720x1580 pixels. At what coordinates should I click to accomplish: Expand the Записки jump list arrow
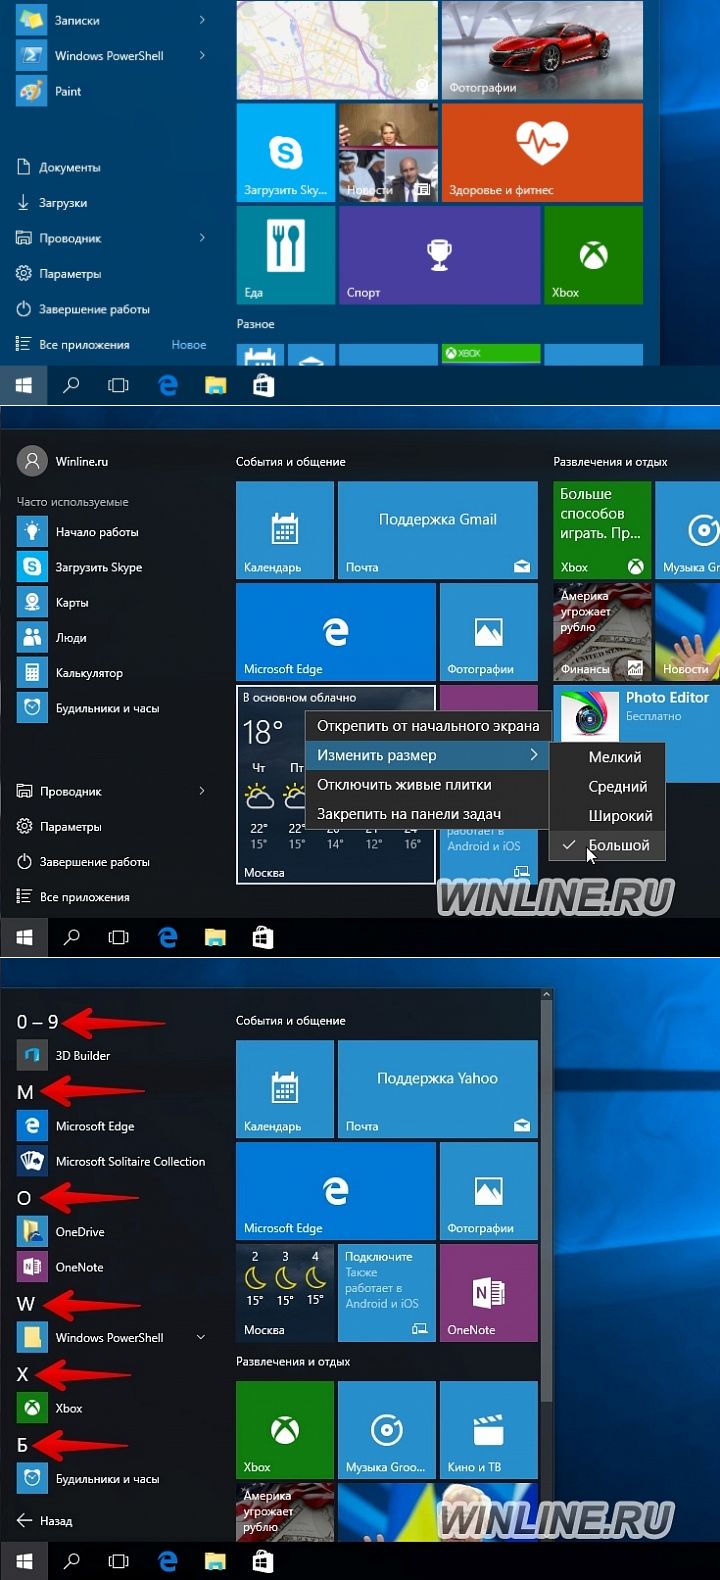click(202, 20)
